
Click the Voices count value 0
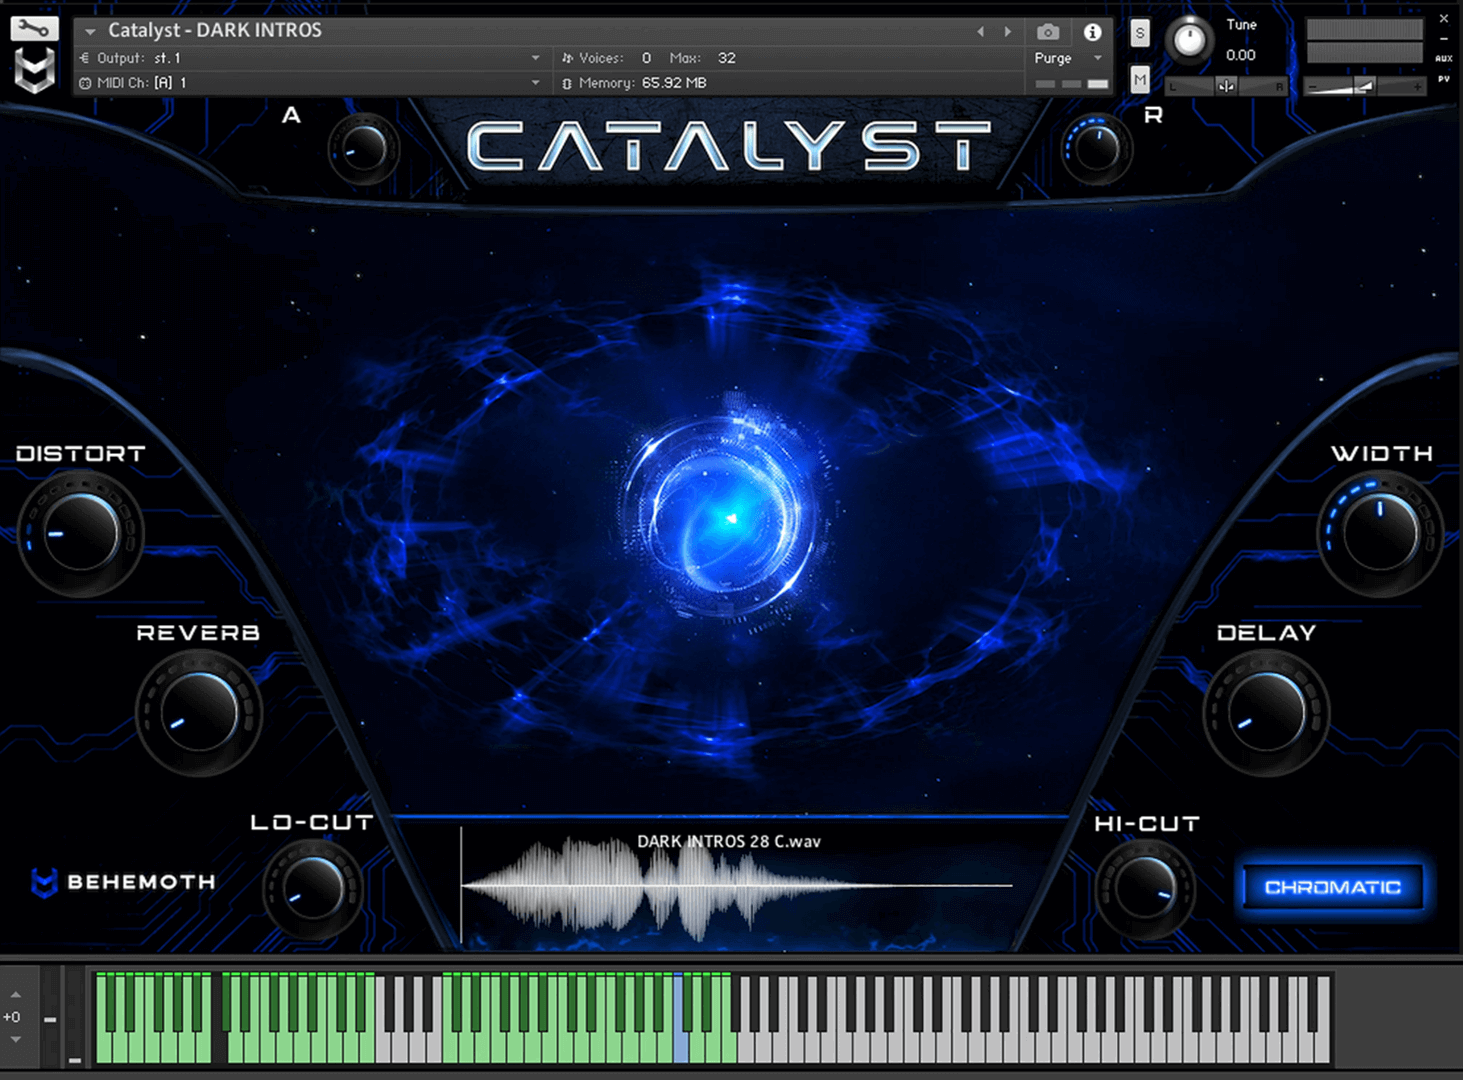click(x=646, y=58)
